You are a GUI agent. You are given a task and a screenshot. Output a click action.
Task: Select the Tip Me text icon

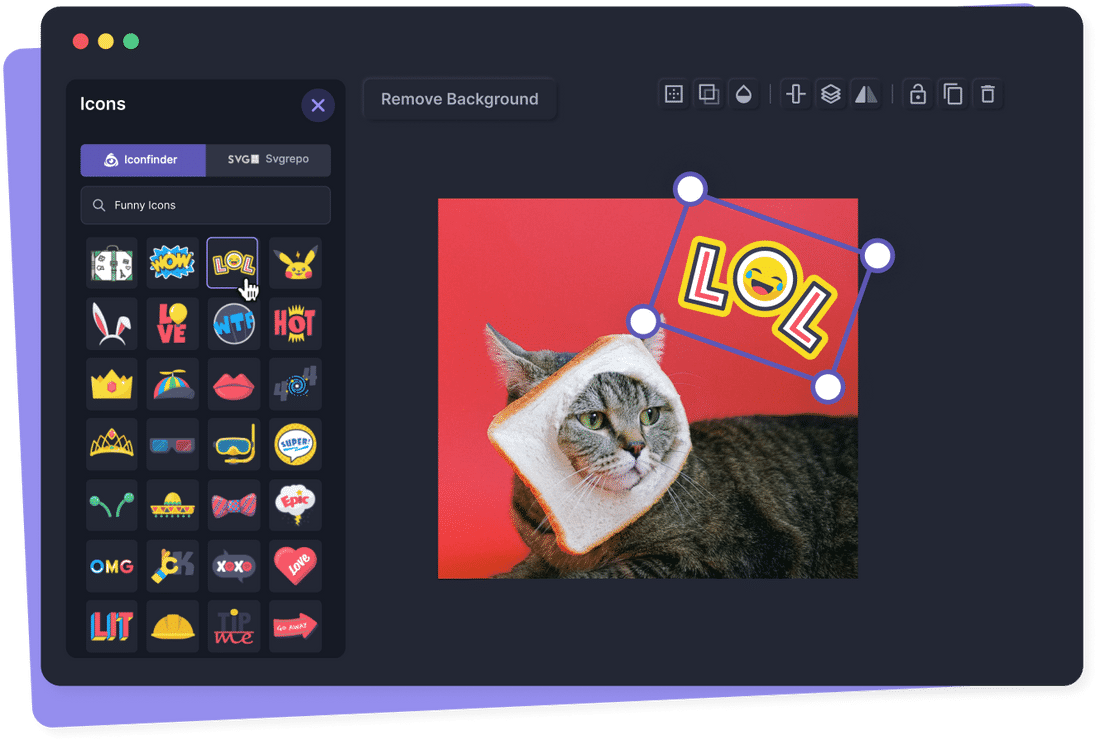(x=234, y=626)
